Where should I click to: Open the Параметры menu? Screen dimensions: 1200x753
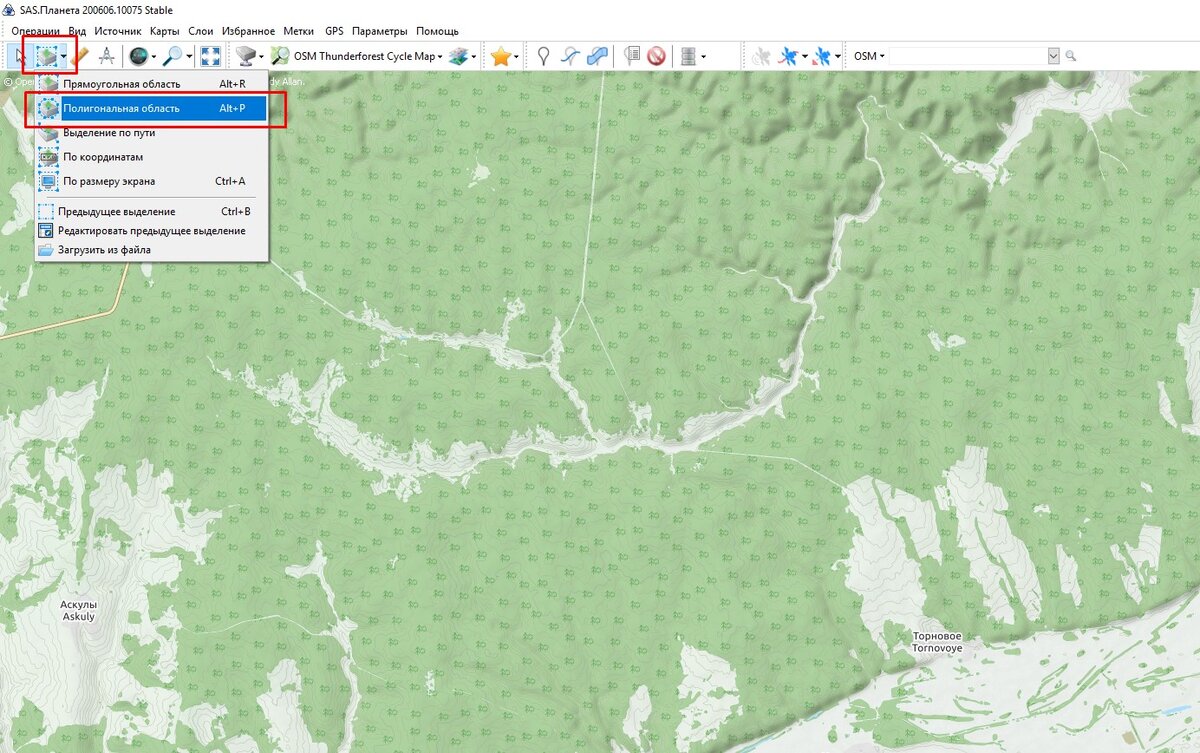click(x=380, y=31)
